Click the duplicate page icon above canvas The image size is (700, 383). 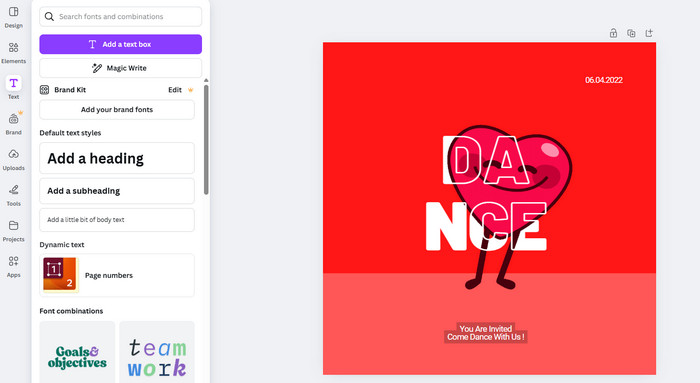tap(631, 33)
